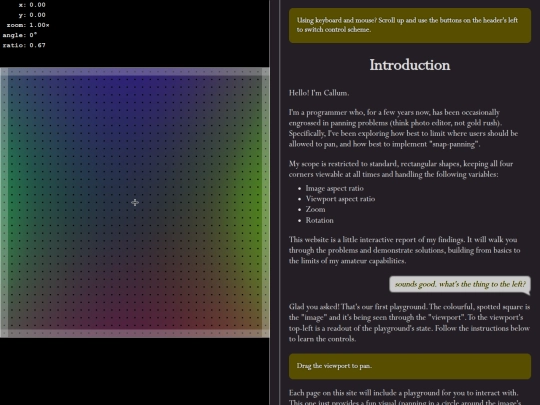Click the crosshair at the viewport center
Screen dimensions: 540x405
135,202
